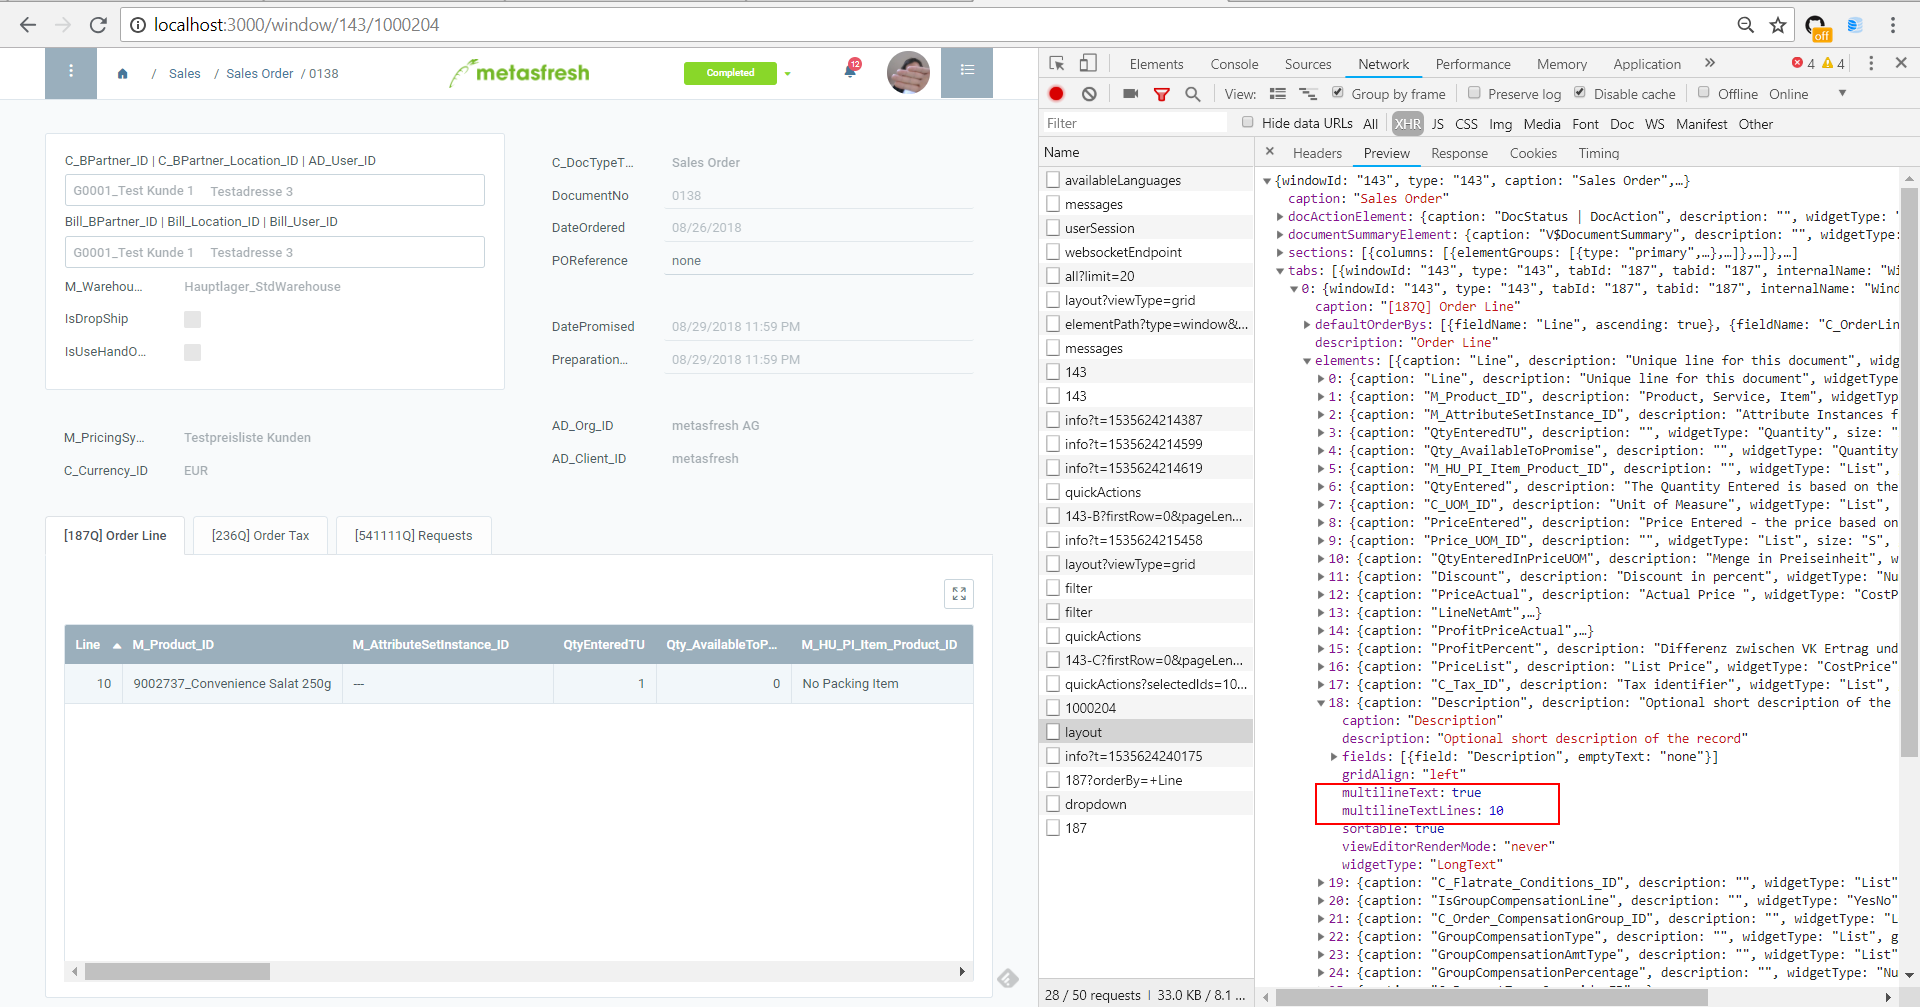Go to Sales Order breadcrumb link

coord(259,74)
